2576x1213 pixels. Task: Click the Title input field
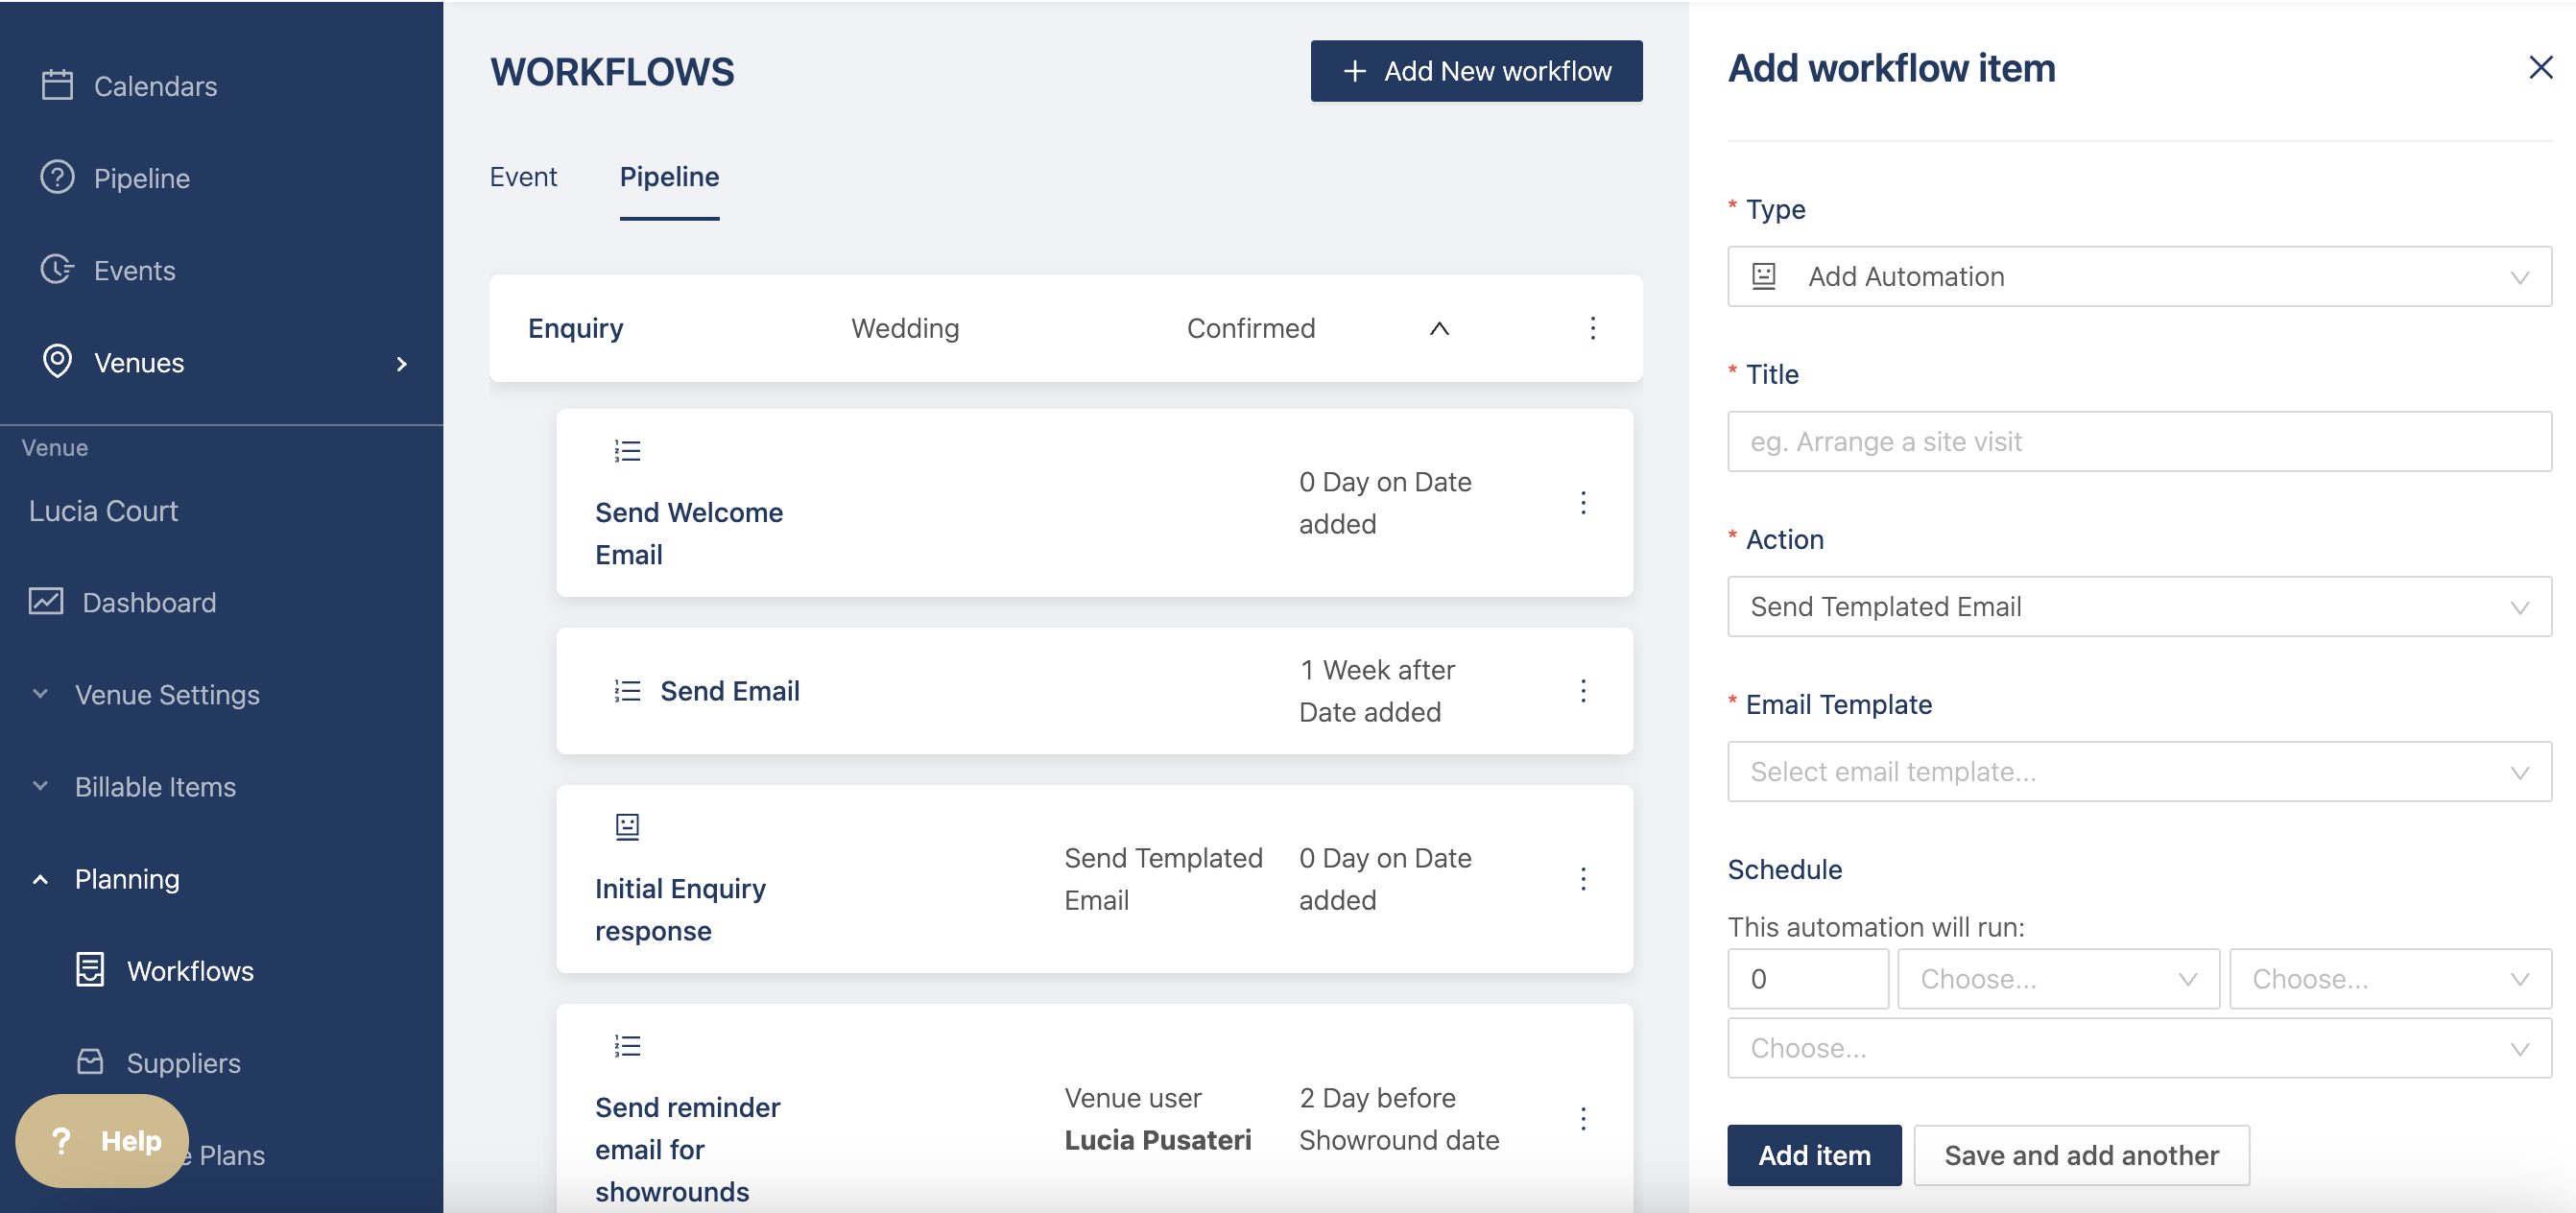2138,441
